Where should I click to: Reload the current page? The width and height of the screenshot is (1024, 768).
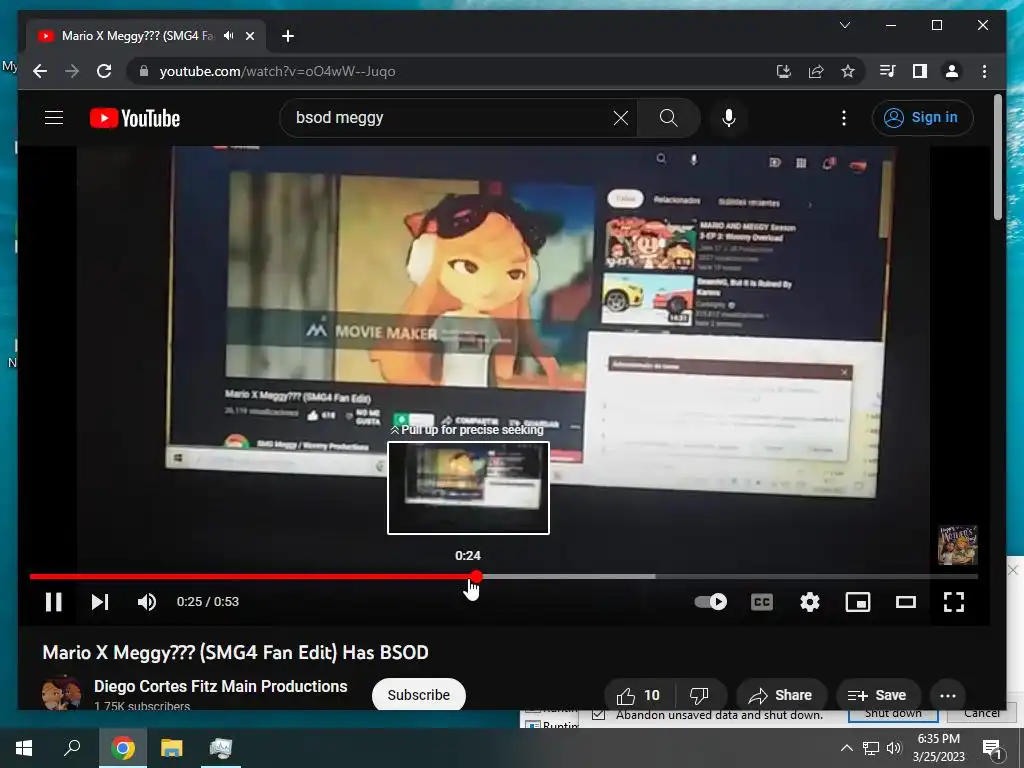[104, 71]
